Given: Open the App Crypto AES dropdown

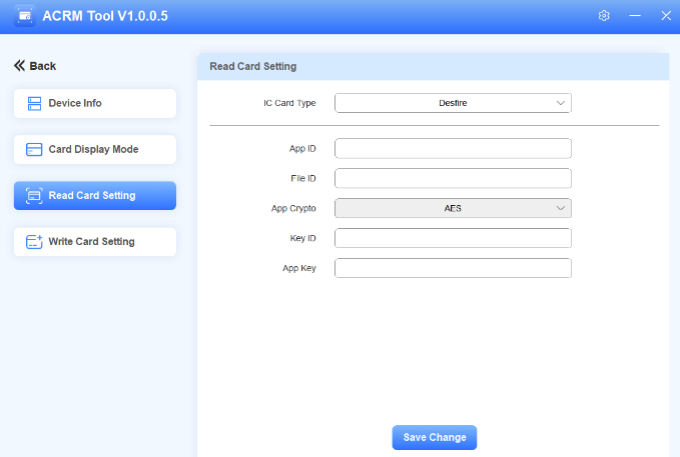Looking at the screenshot, I should click(x=453, y=208).
